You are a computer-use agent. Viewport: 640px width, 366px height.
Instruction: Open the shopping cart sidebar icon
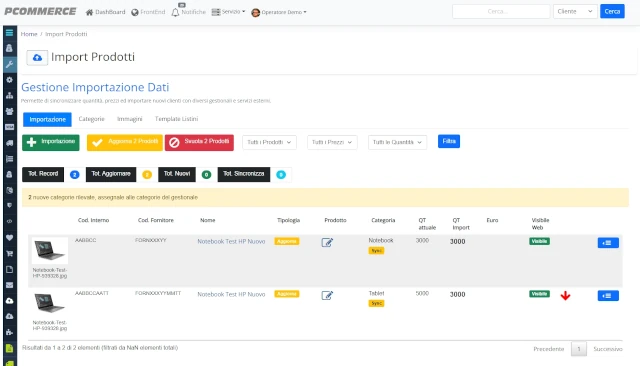[x=9, y=253]
